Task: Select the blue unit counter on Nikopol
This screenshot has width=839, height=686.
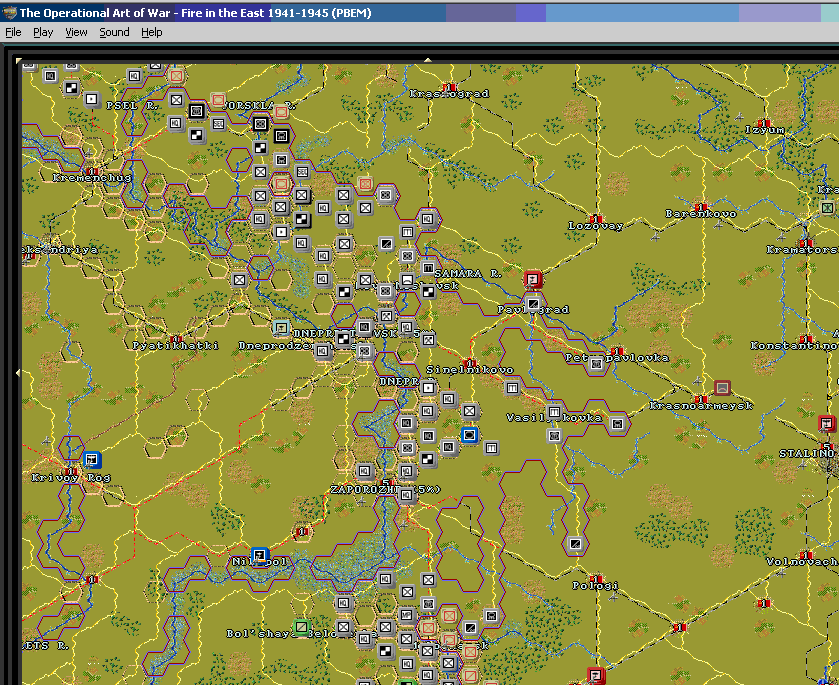Action: (x=260, y=555)
